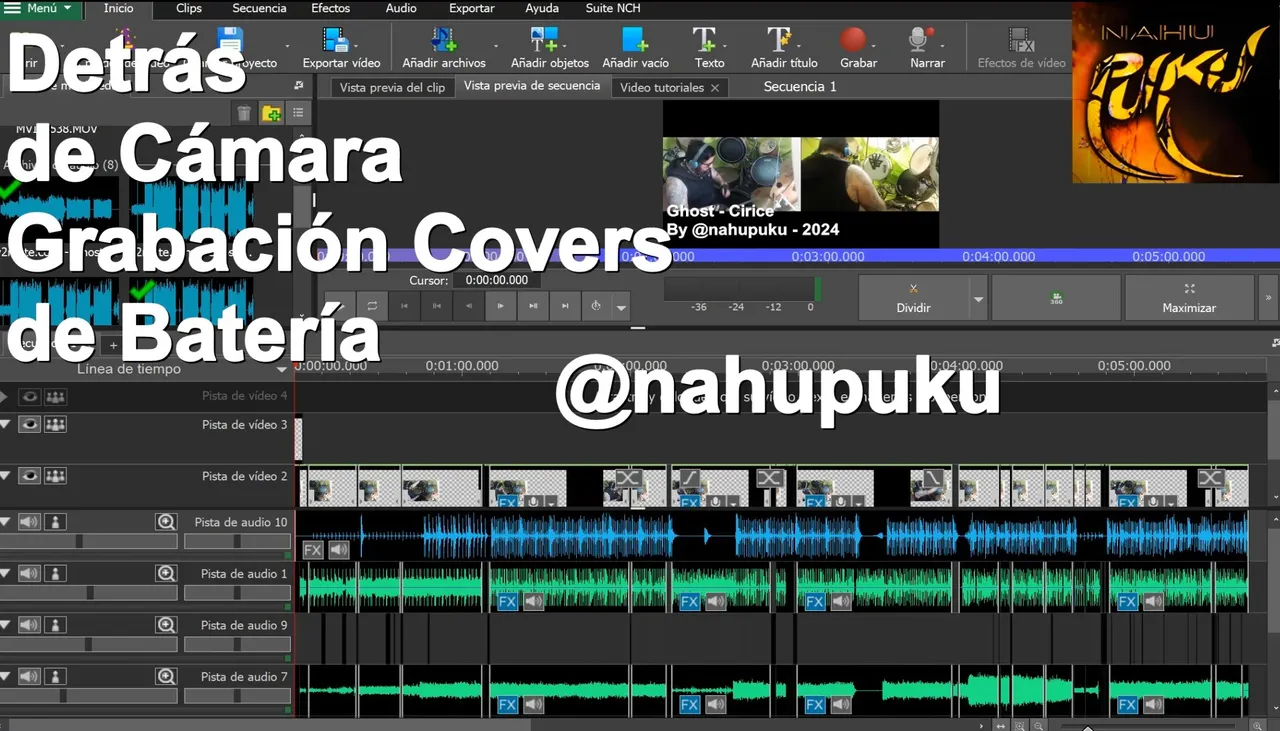Open the Menú dropdown button
1280x731 pixels.
pos(40,8)
